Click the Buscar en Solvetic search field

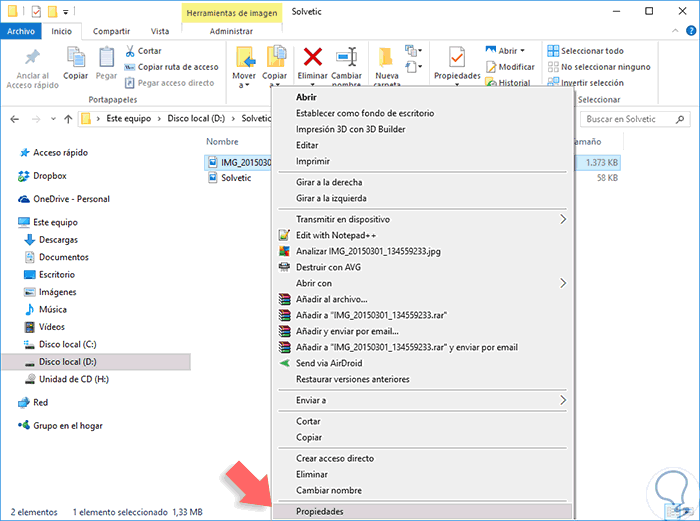[x=634, y=119]
